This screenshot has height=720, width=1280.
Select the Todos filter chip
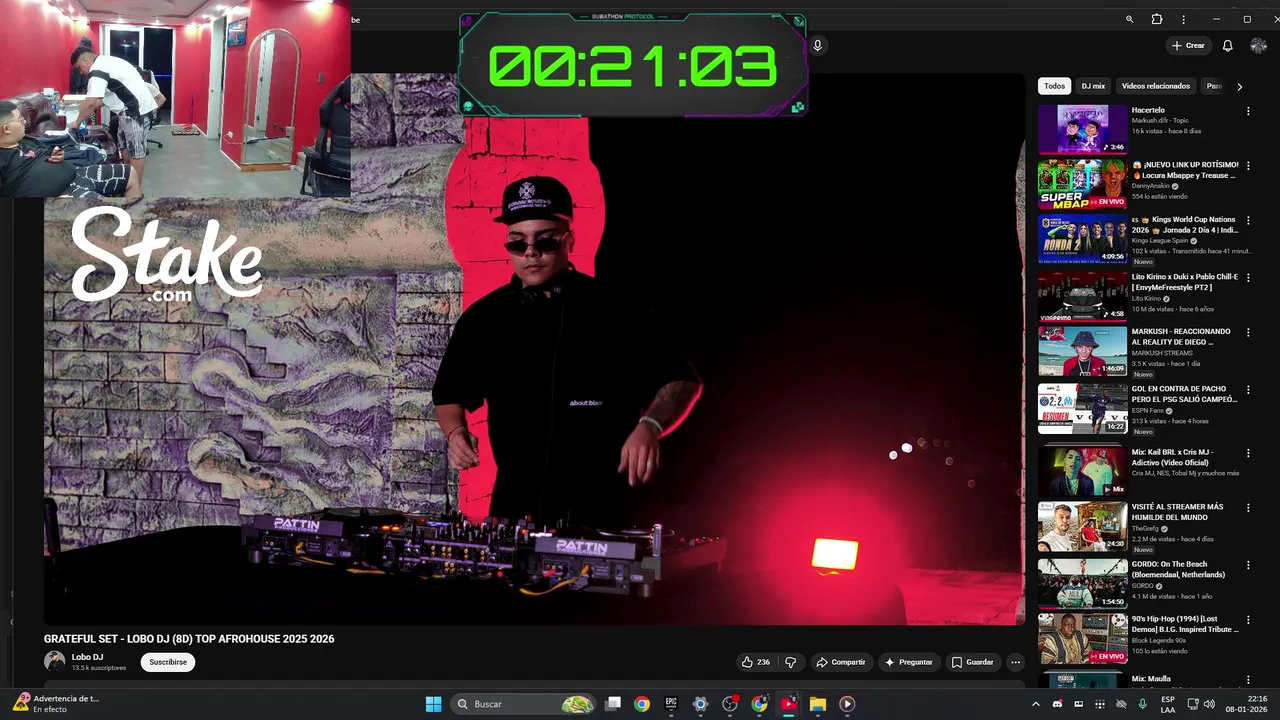click(x=1054, y=86)
